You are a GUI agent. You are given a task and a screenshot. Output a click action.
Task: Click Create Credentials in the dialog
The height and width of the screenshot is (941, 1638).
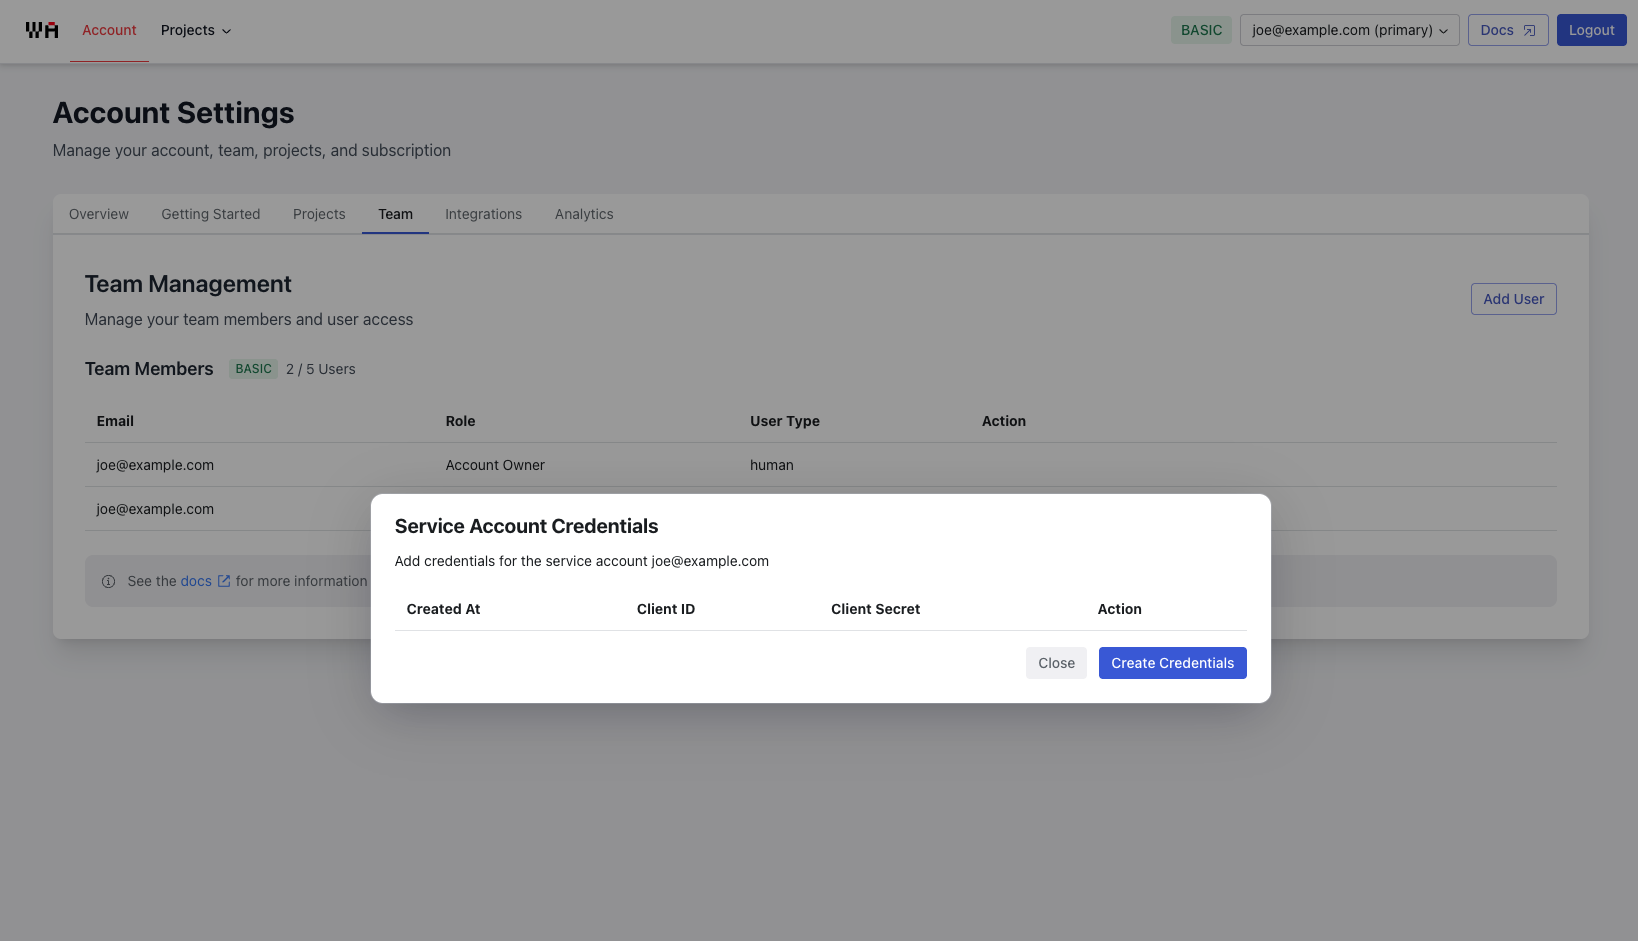click(x=1172, y=663)
